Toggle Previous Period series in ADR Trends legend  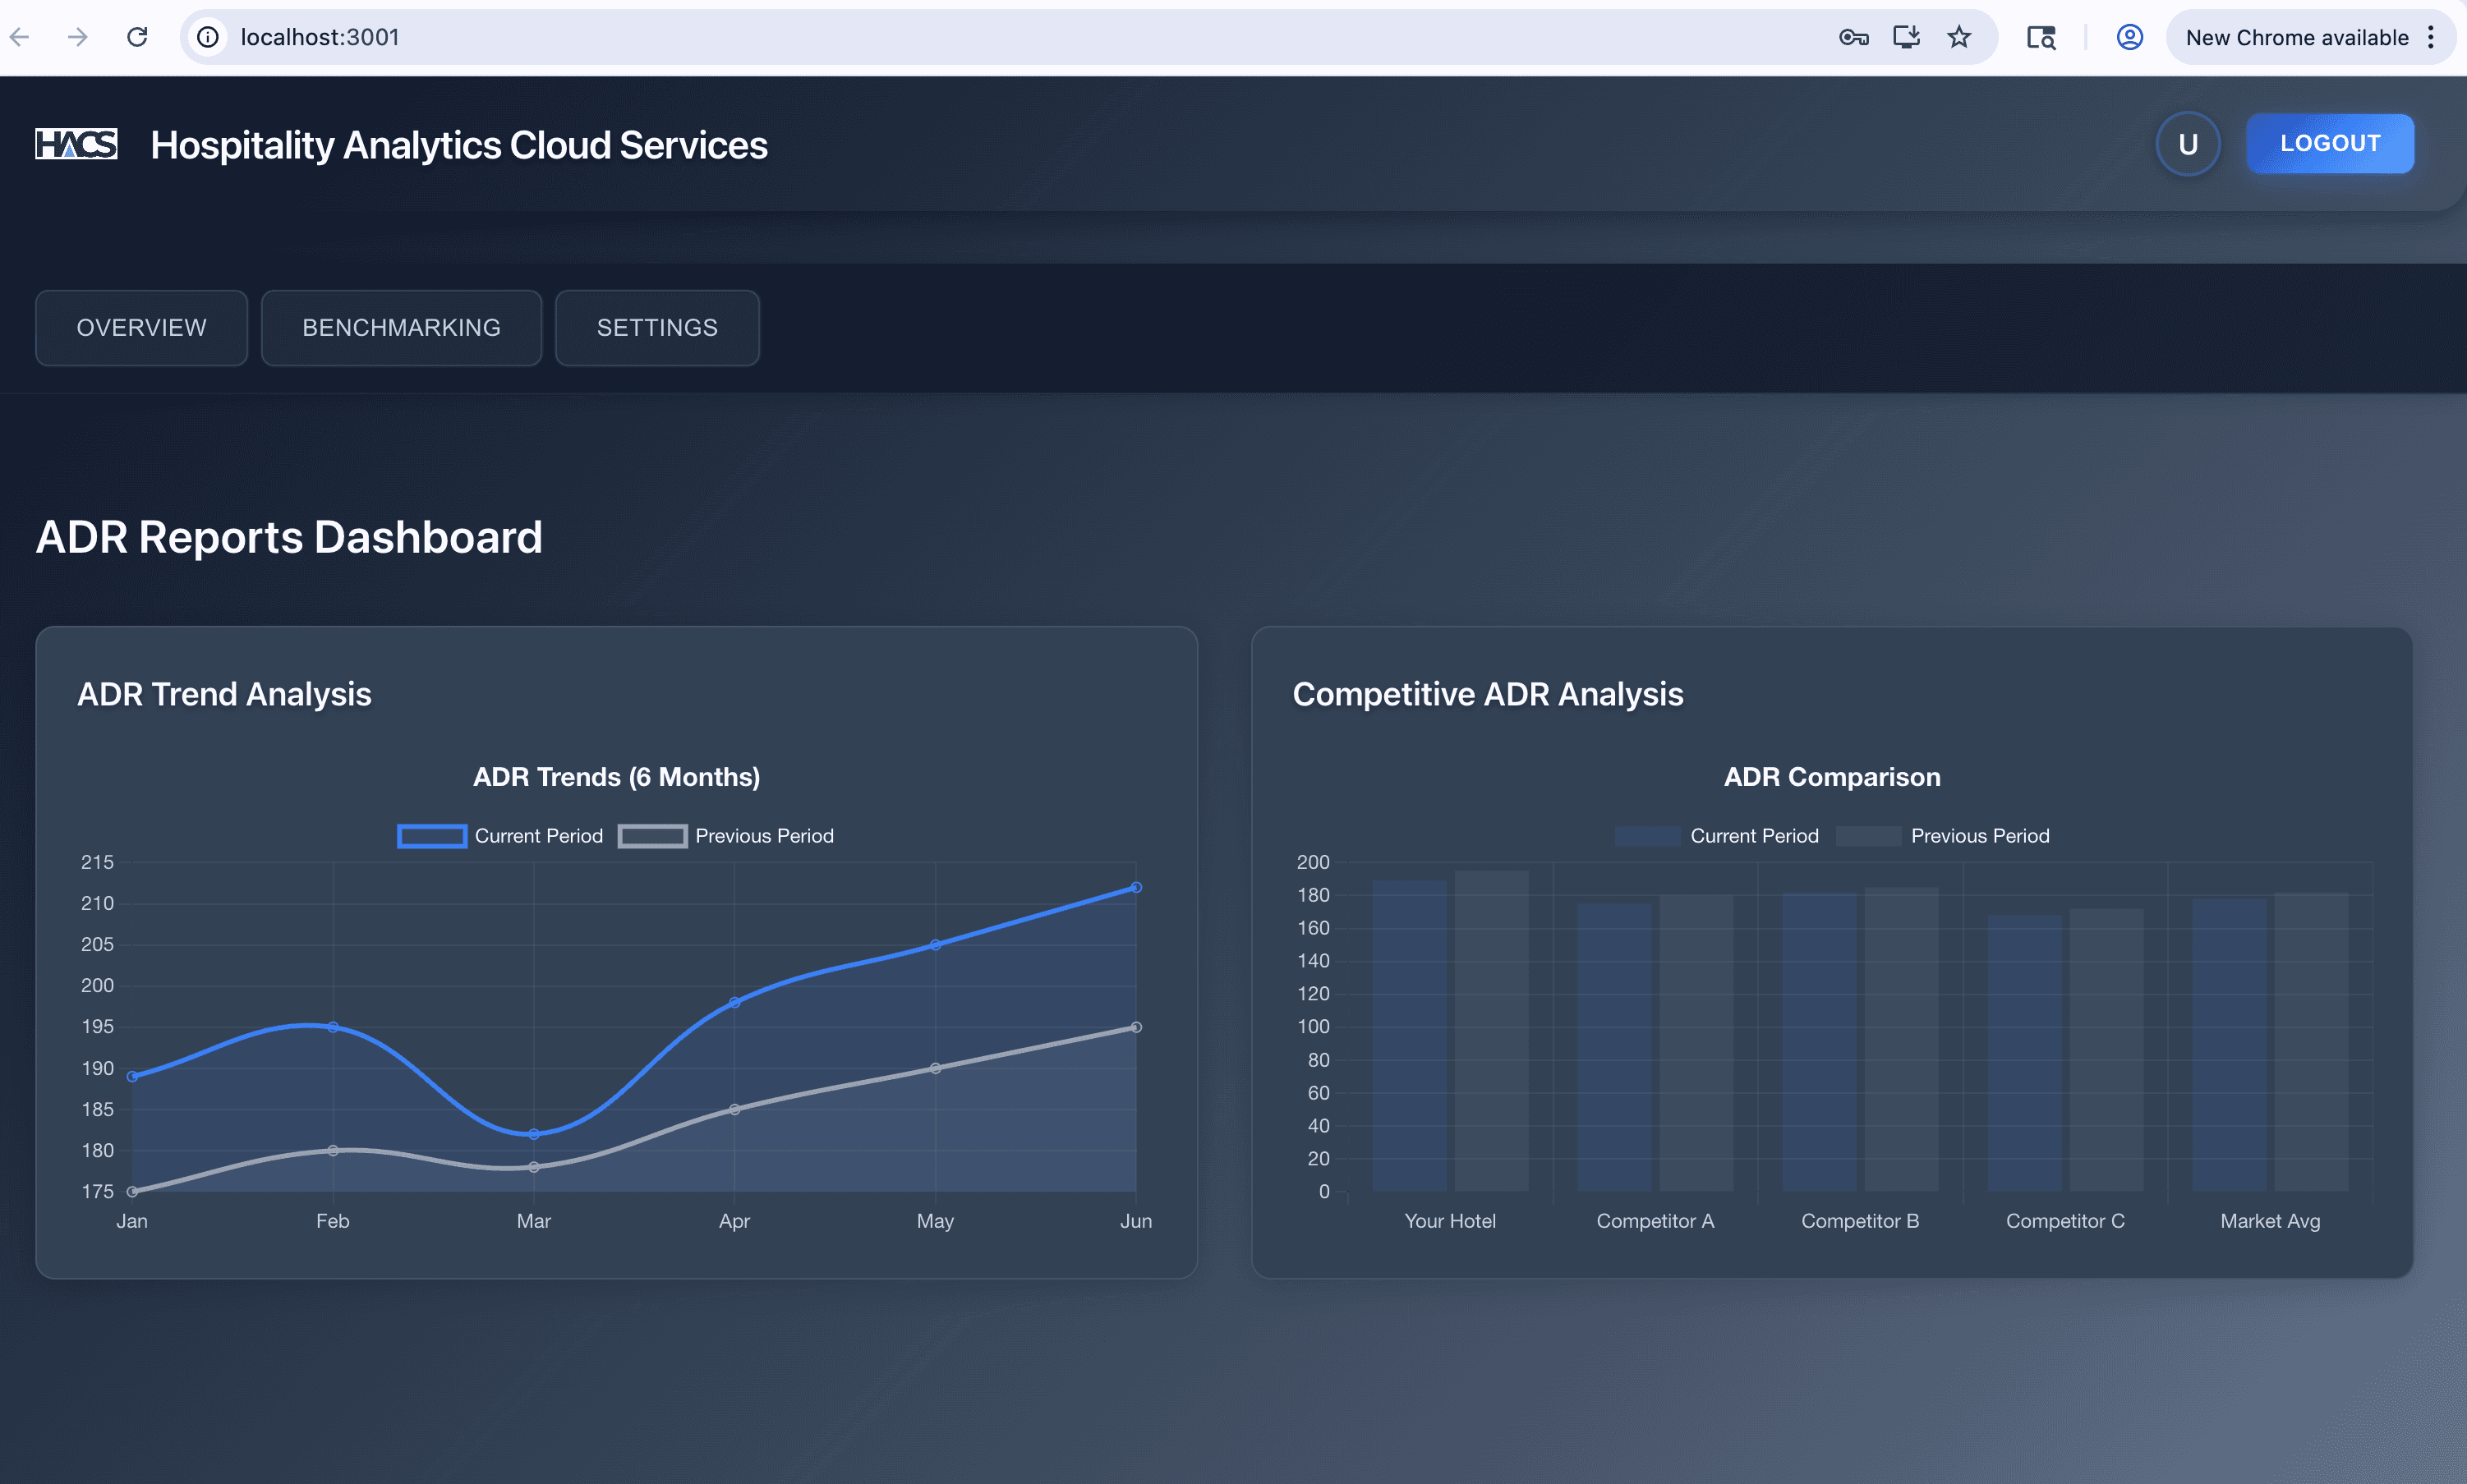tap(725, 836)
